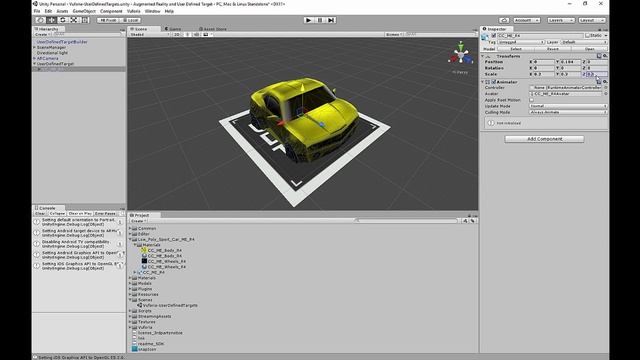Expand SceneManager in Hierarchy
640x360 pixels.
point(35,47)
